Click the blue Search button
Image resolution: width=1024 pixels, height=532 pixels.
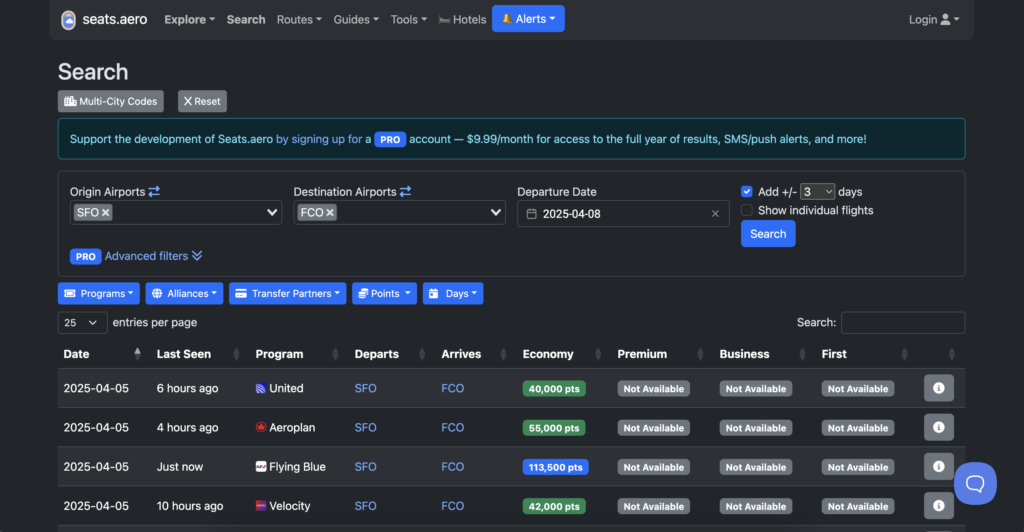(768, 234)
